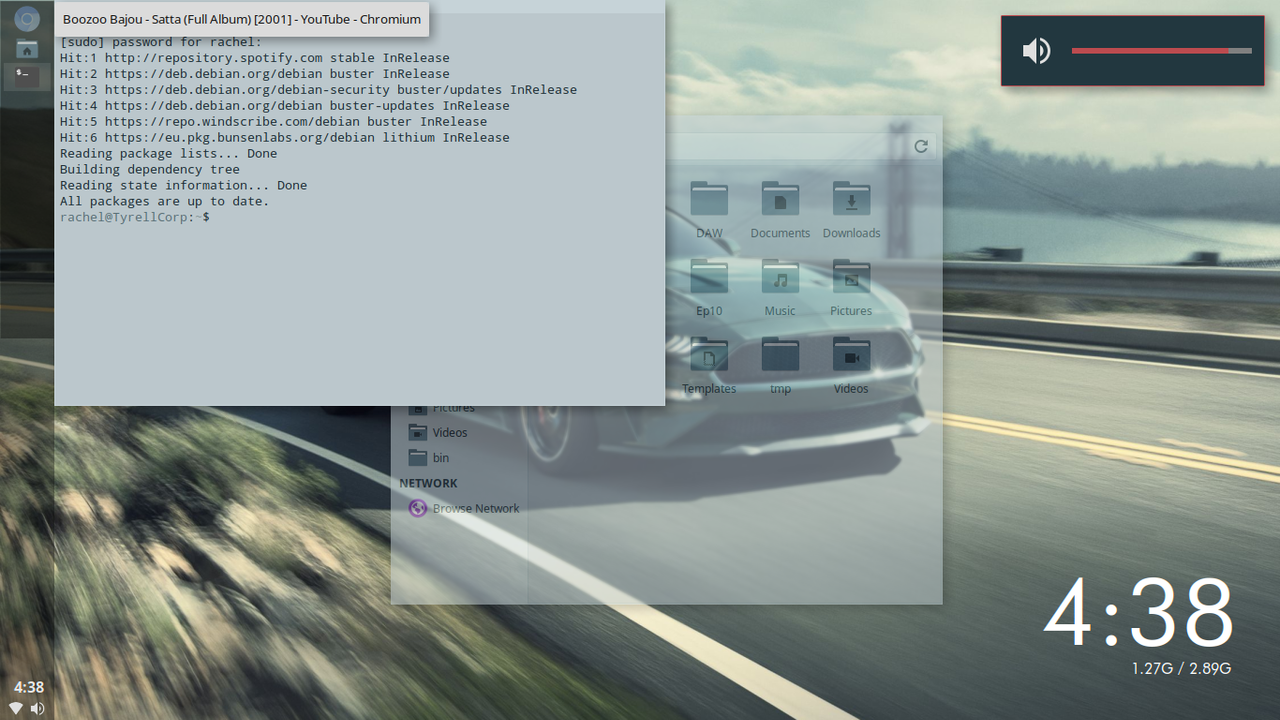
Task: Open the Ep10 folder
Action: [709, 288]
